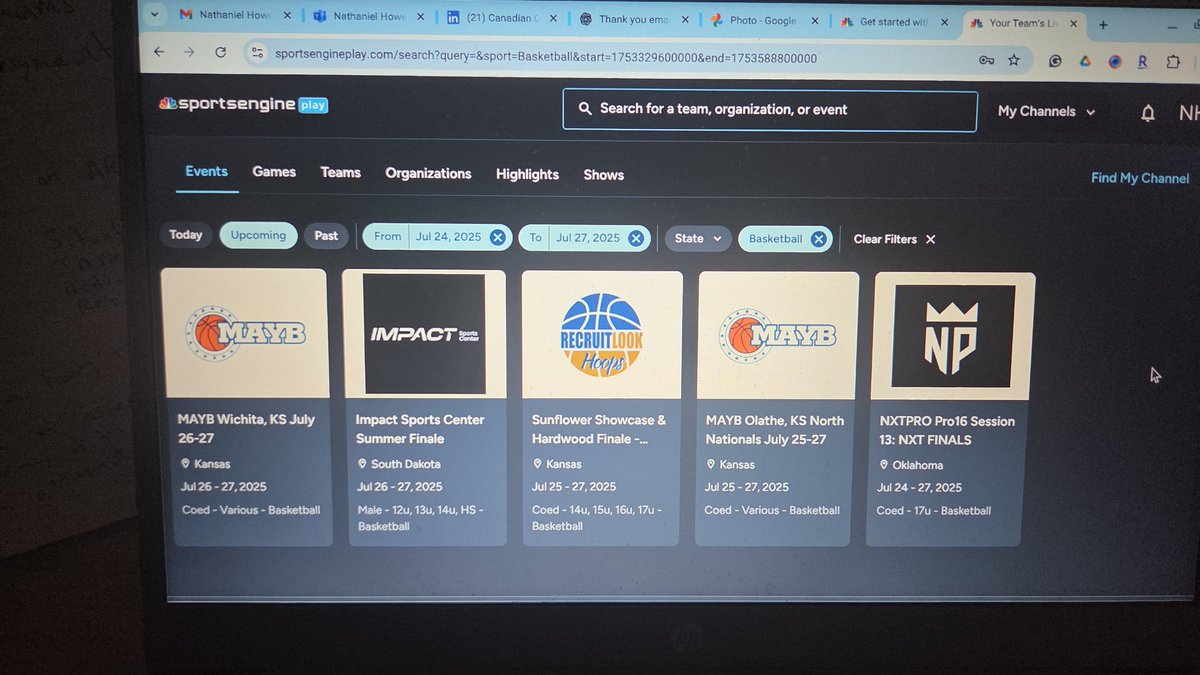The width and height of the screenshot is (1200, 675).
Task: Click the Find My Channel link
Action: 1140,178
